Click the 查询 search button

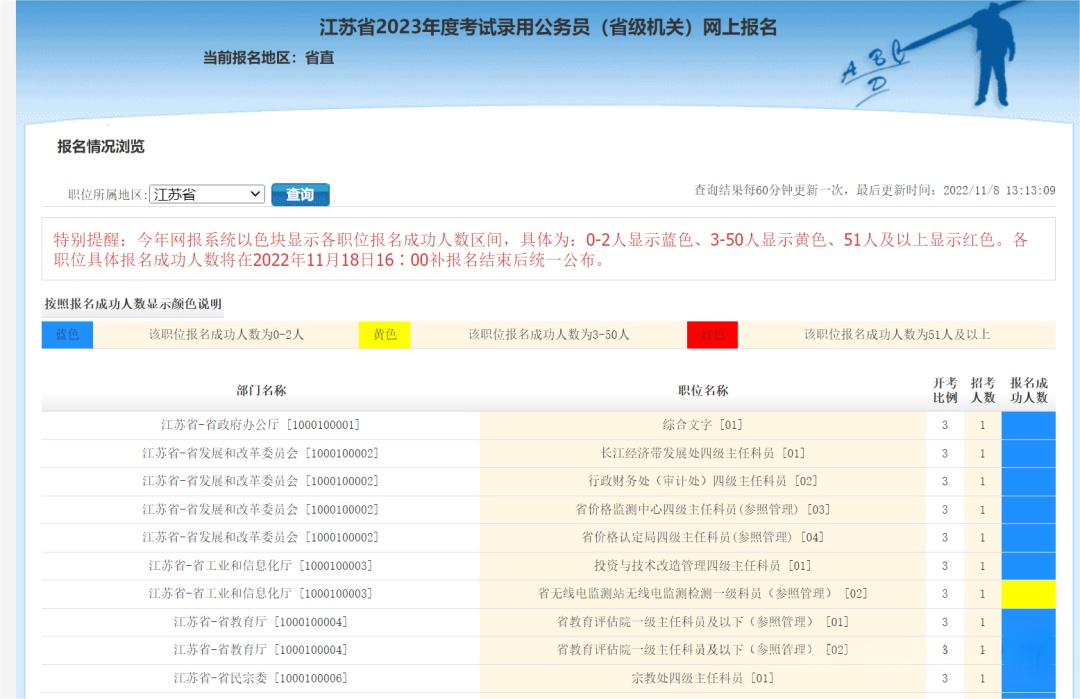(x=300, y=194)
